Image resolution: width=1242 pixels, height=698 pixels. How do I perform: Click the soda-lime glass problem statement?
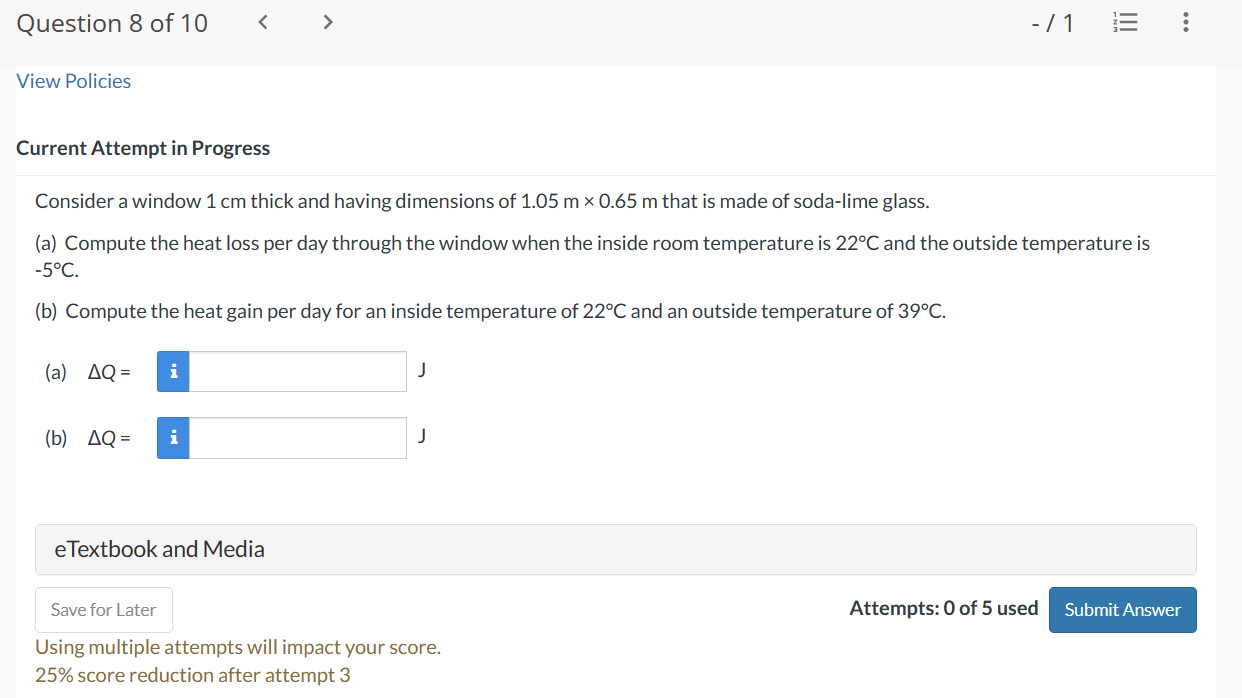(482, 201)
